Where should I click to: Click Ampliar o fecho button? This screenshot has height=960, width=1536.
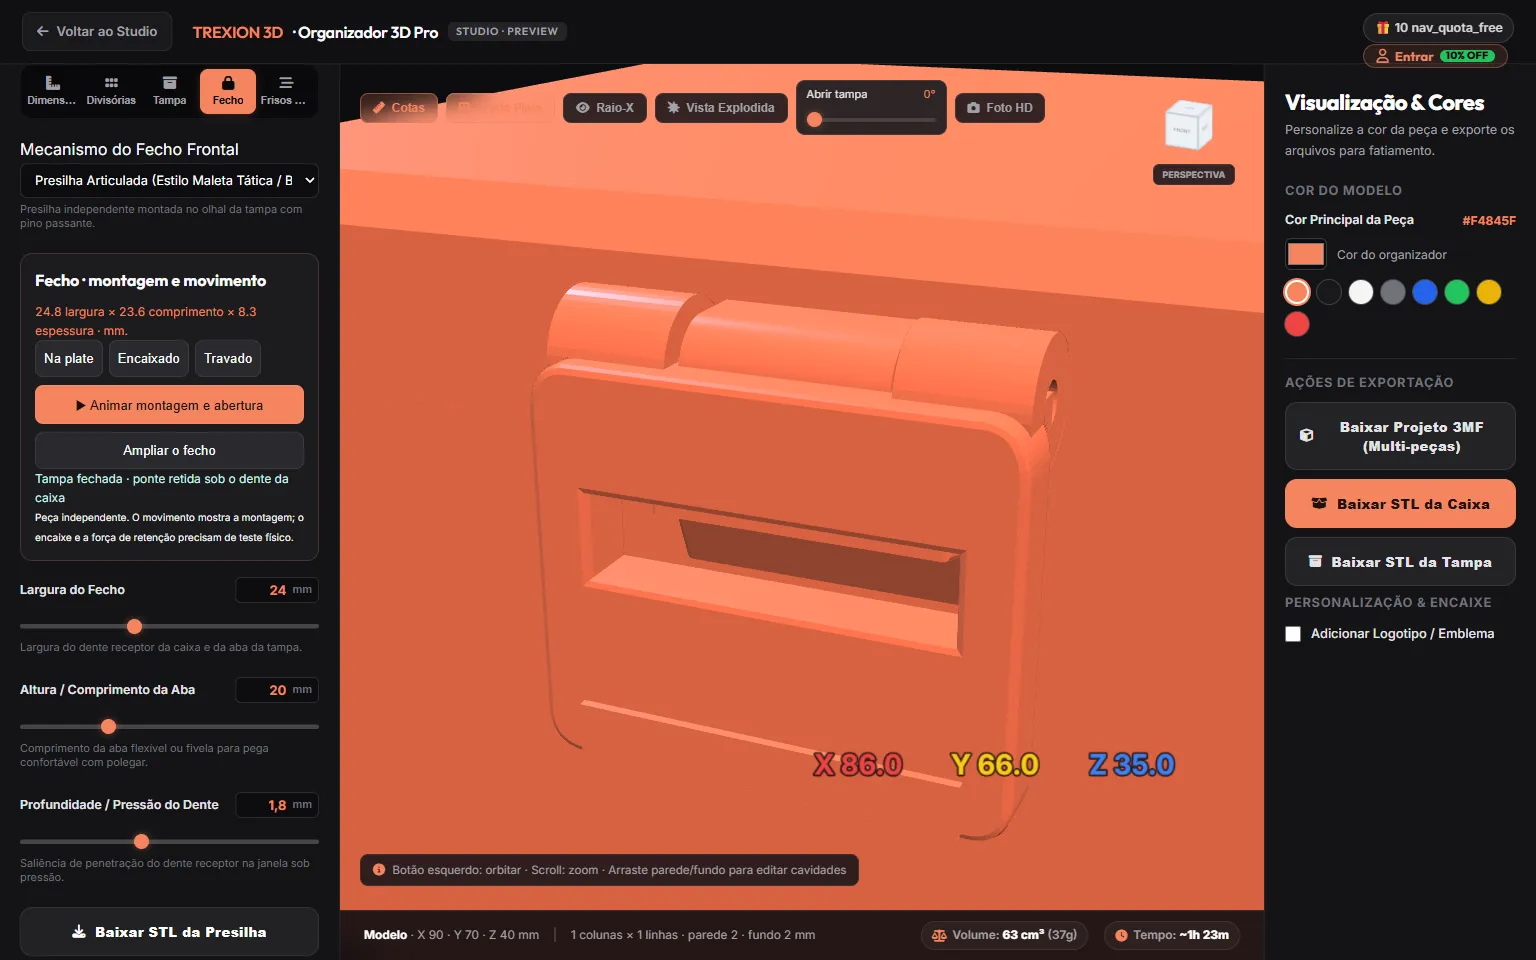pyautogui.click(x=169, y=451)
